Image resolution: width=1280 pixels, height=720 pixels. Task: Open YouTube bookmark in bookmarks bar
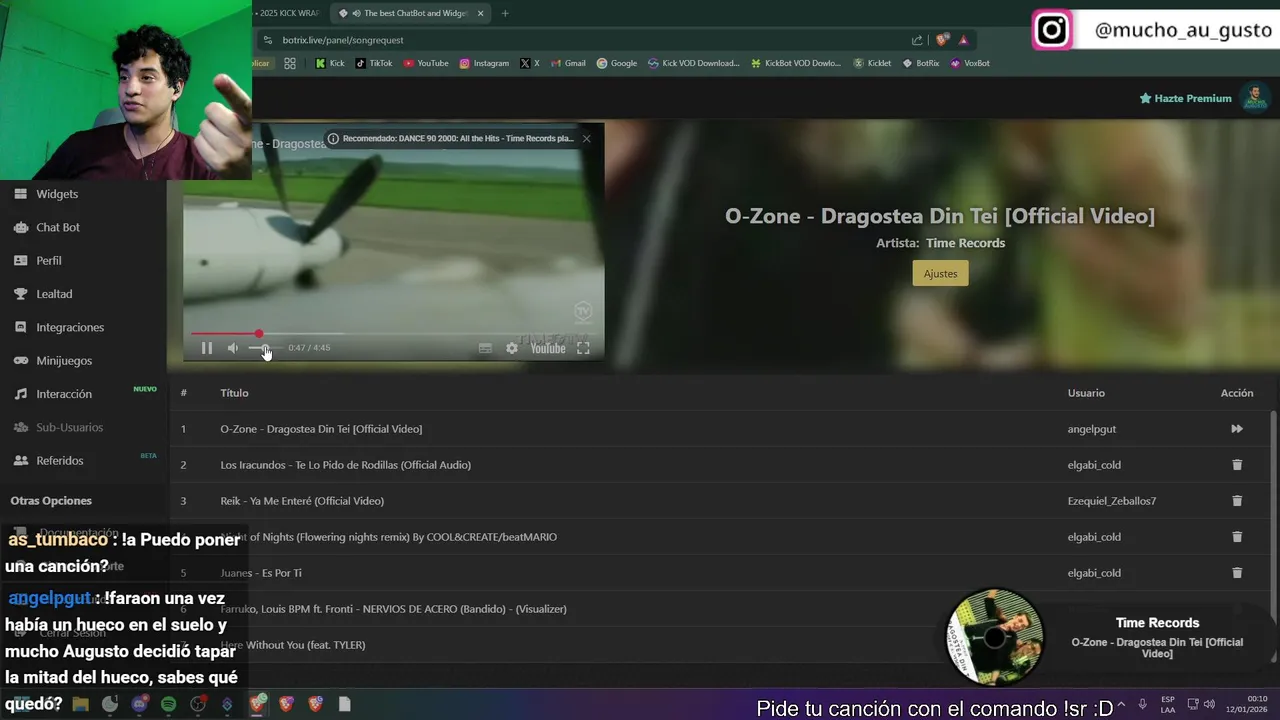pyautogui.click(x=426, y=63)
